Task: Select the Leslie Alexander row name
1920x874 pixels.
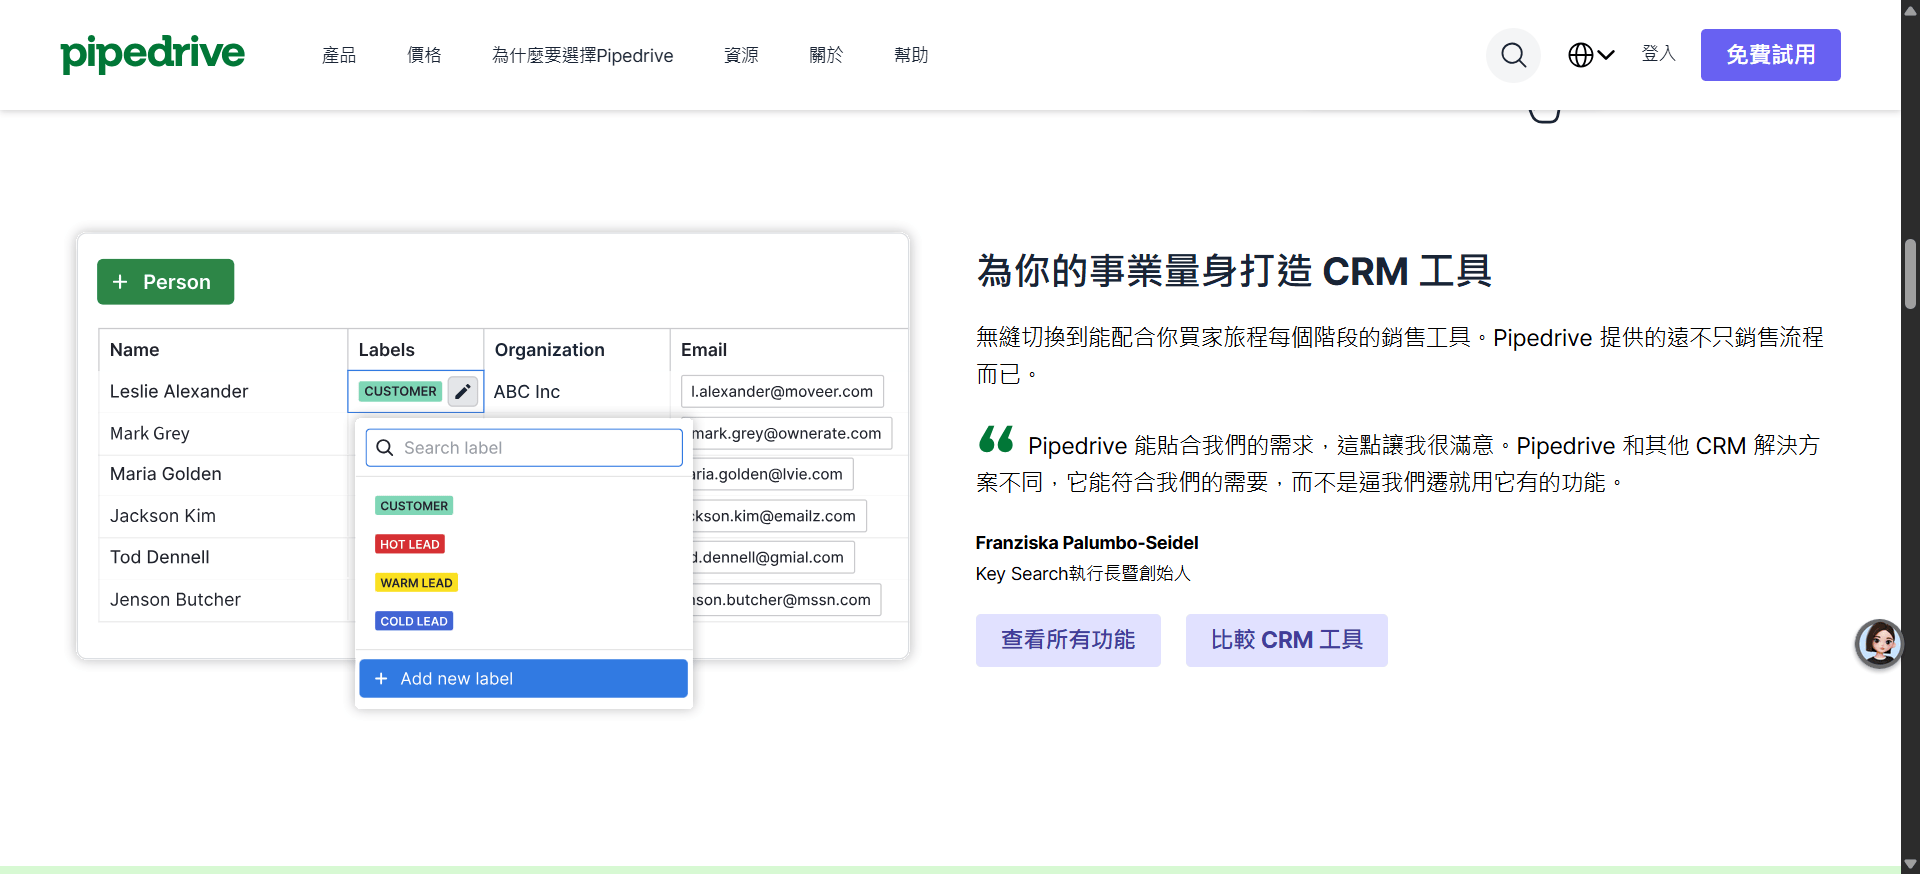Action: coord(179,391)
